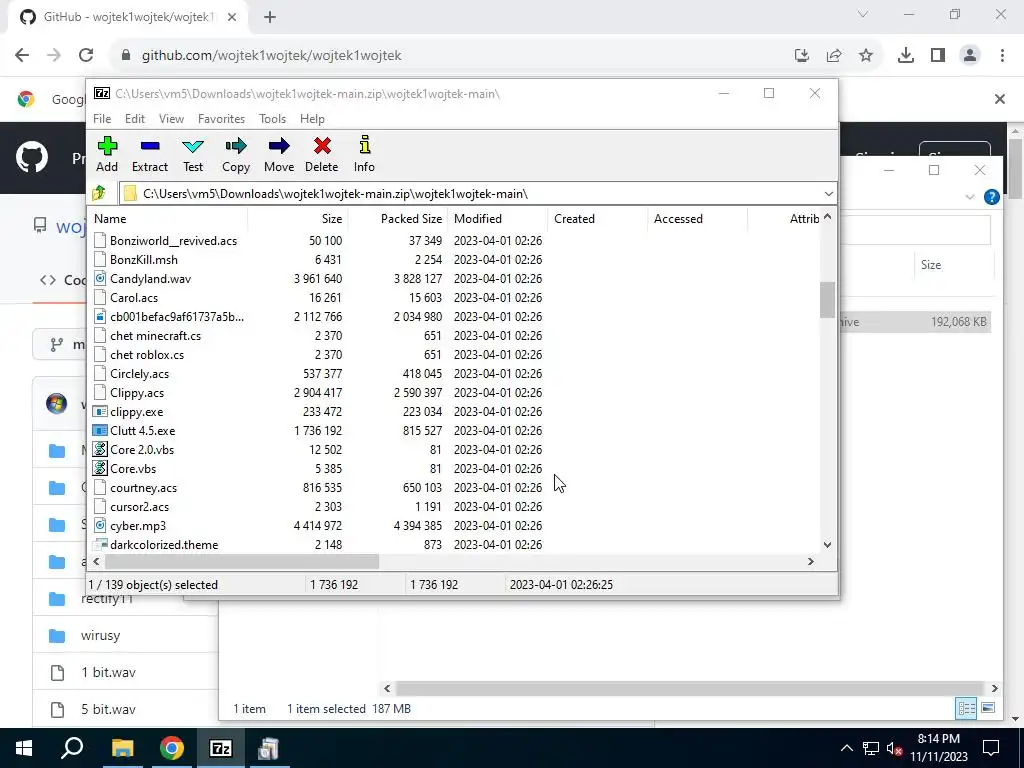This screenshot has height=768, width=1024.
Task: Open the Chrome profile avatar
Action: click(x=970, y=56)
